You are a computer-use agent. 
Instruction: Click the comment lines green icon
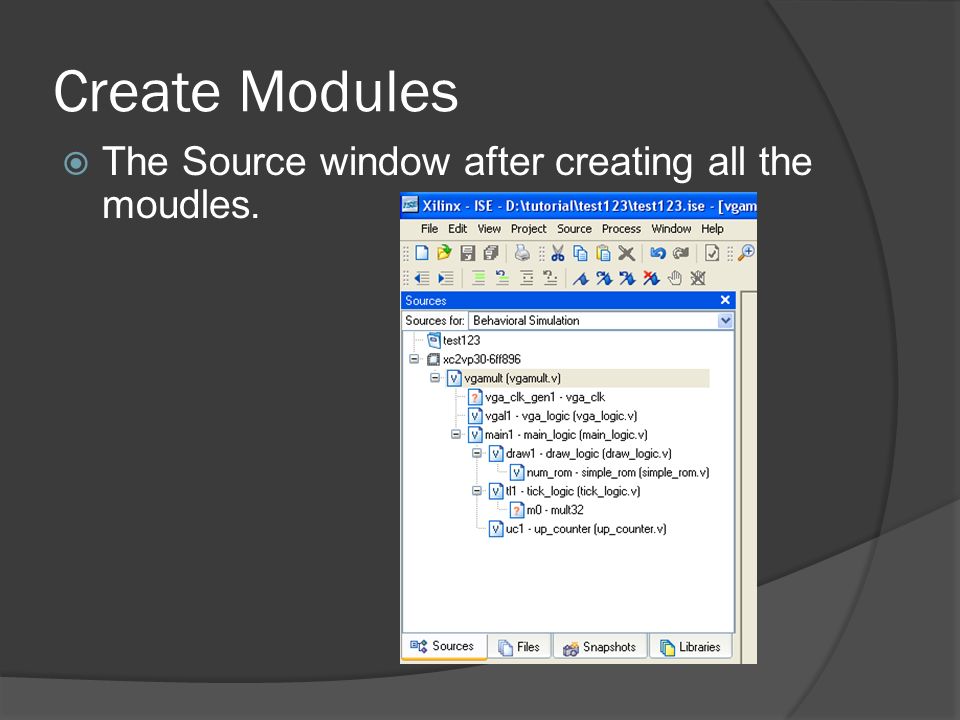click(479, 279)
